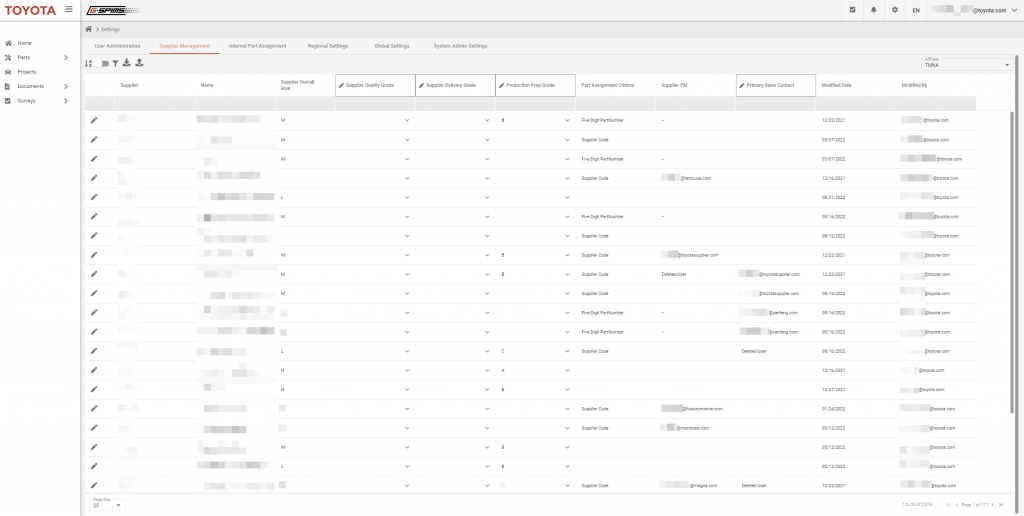
Task: Click the Toyota logo
Action: 31,10
